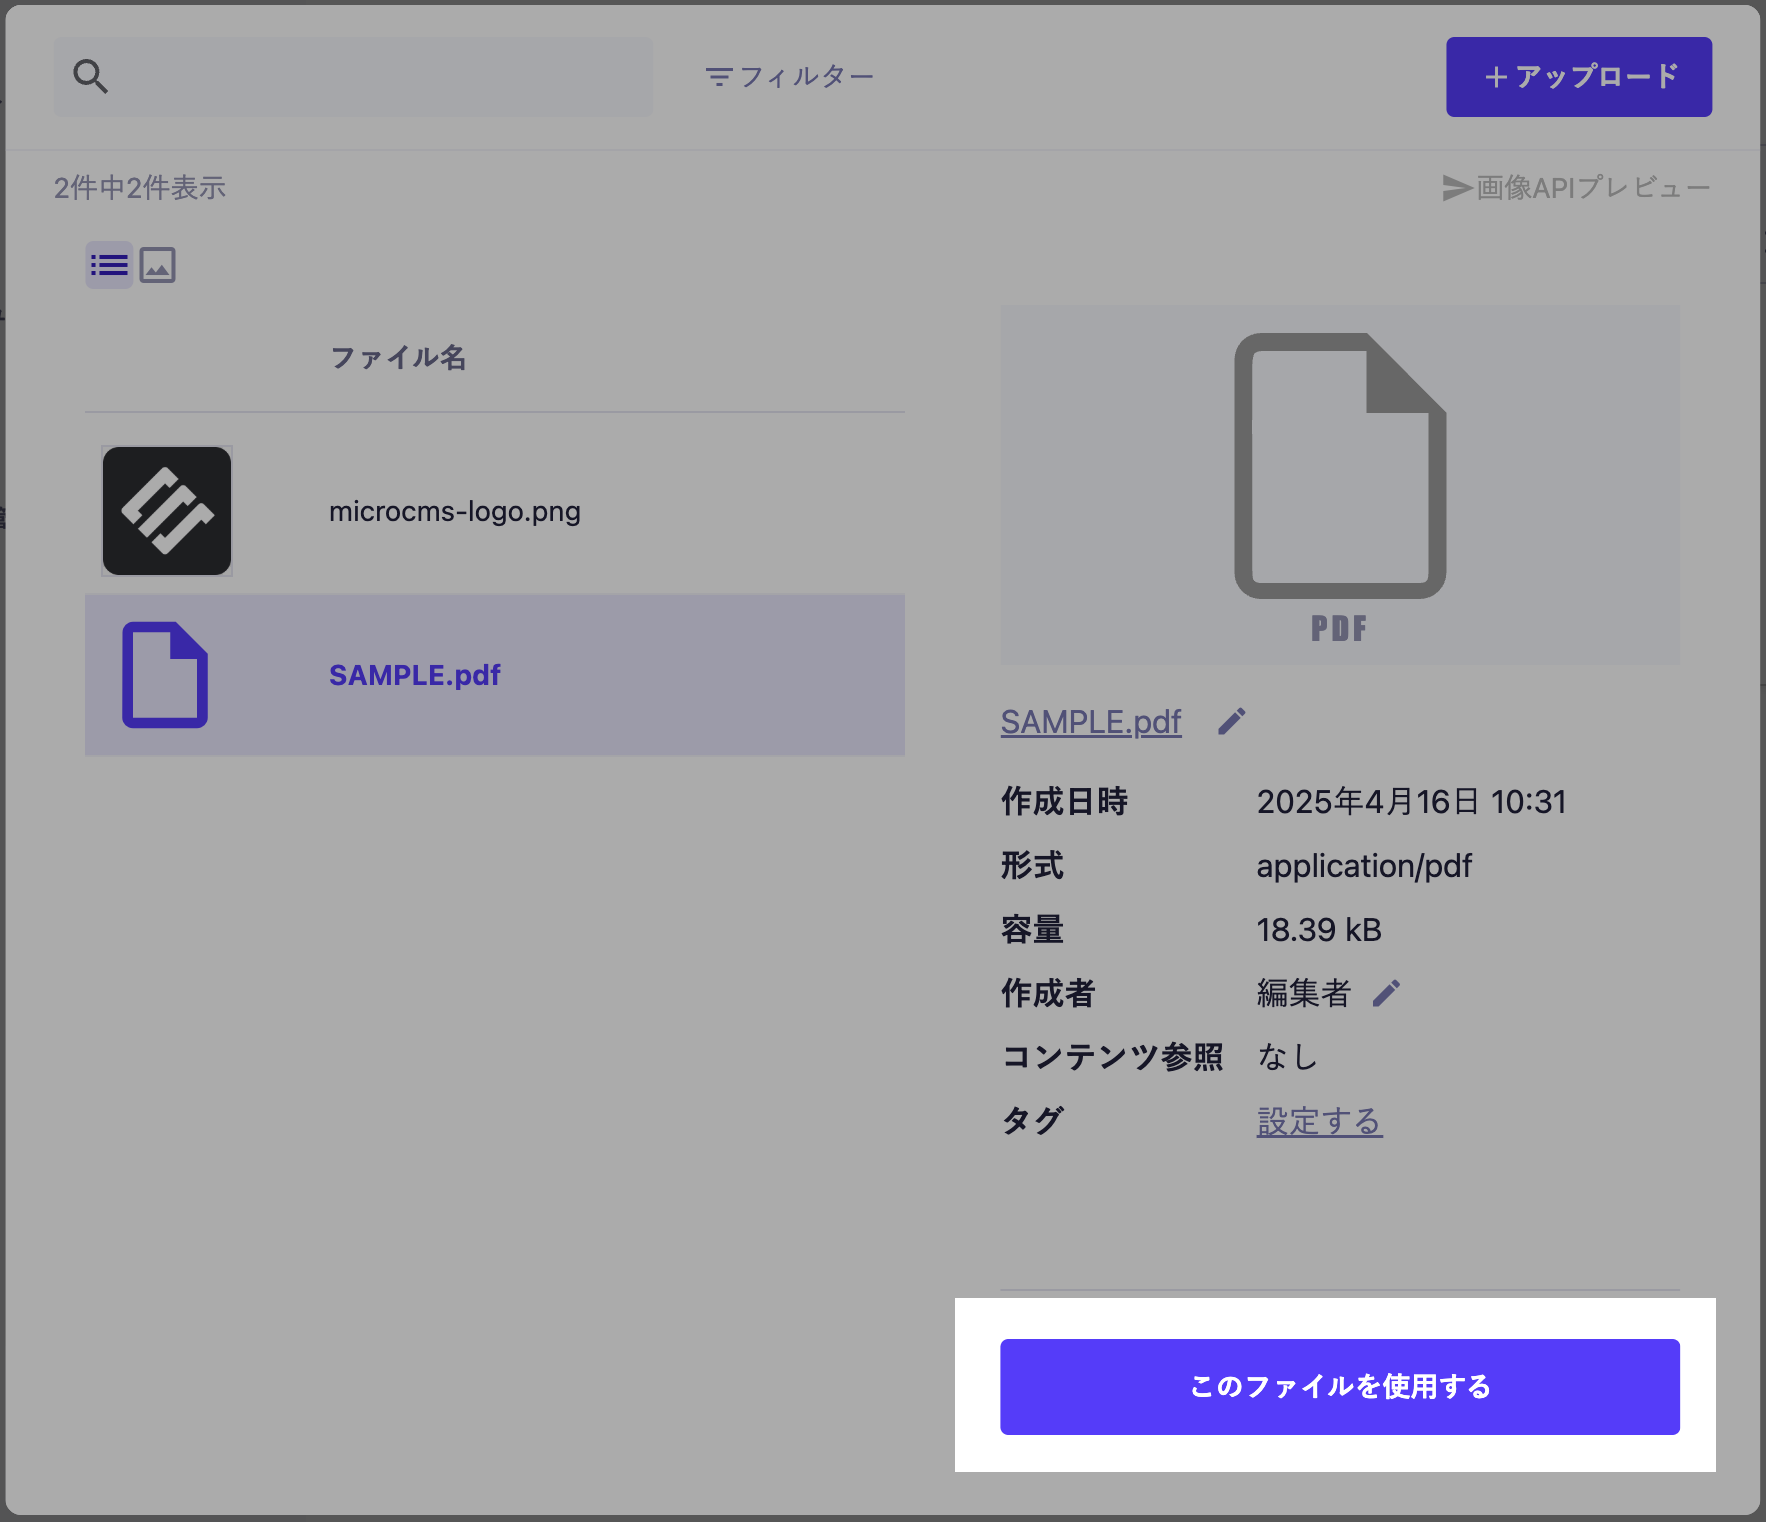Edit file name with pencil icon
The height and width of the screenshot is (1522, 1766).
[x=1232, y=722]
